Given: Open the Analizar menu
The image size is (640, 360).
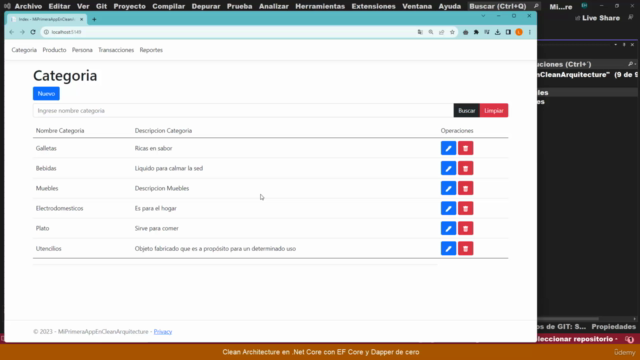Looking at the screenshot, I should [273, 6].
